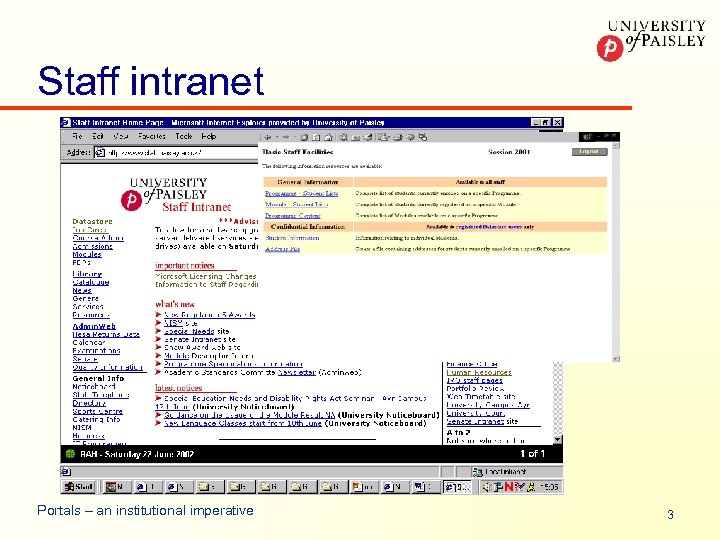Viewport: 720px width, 540px height.
Task: Open the Favorites menu
Action: point(152,136)
